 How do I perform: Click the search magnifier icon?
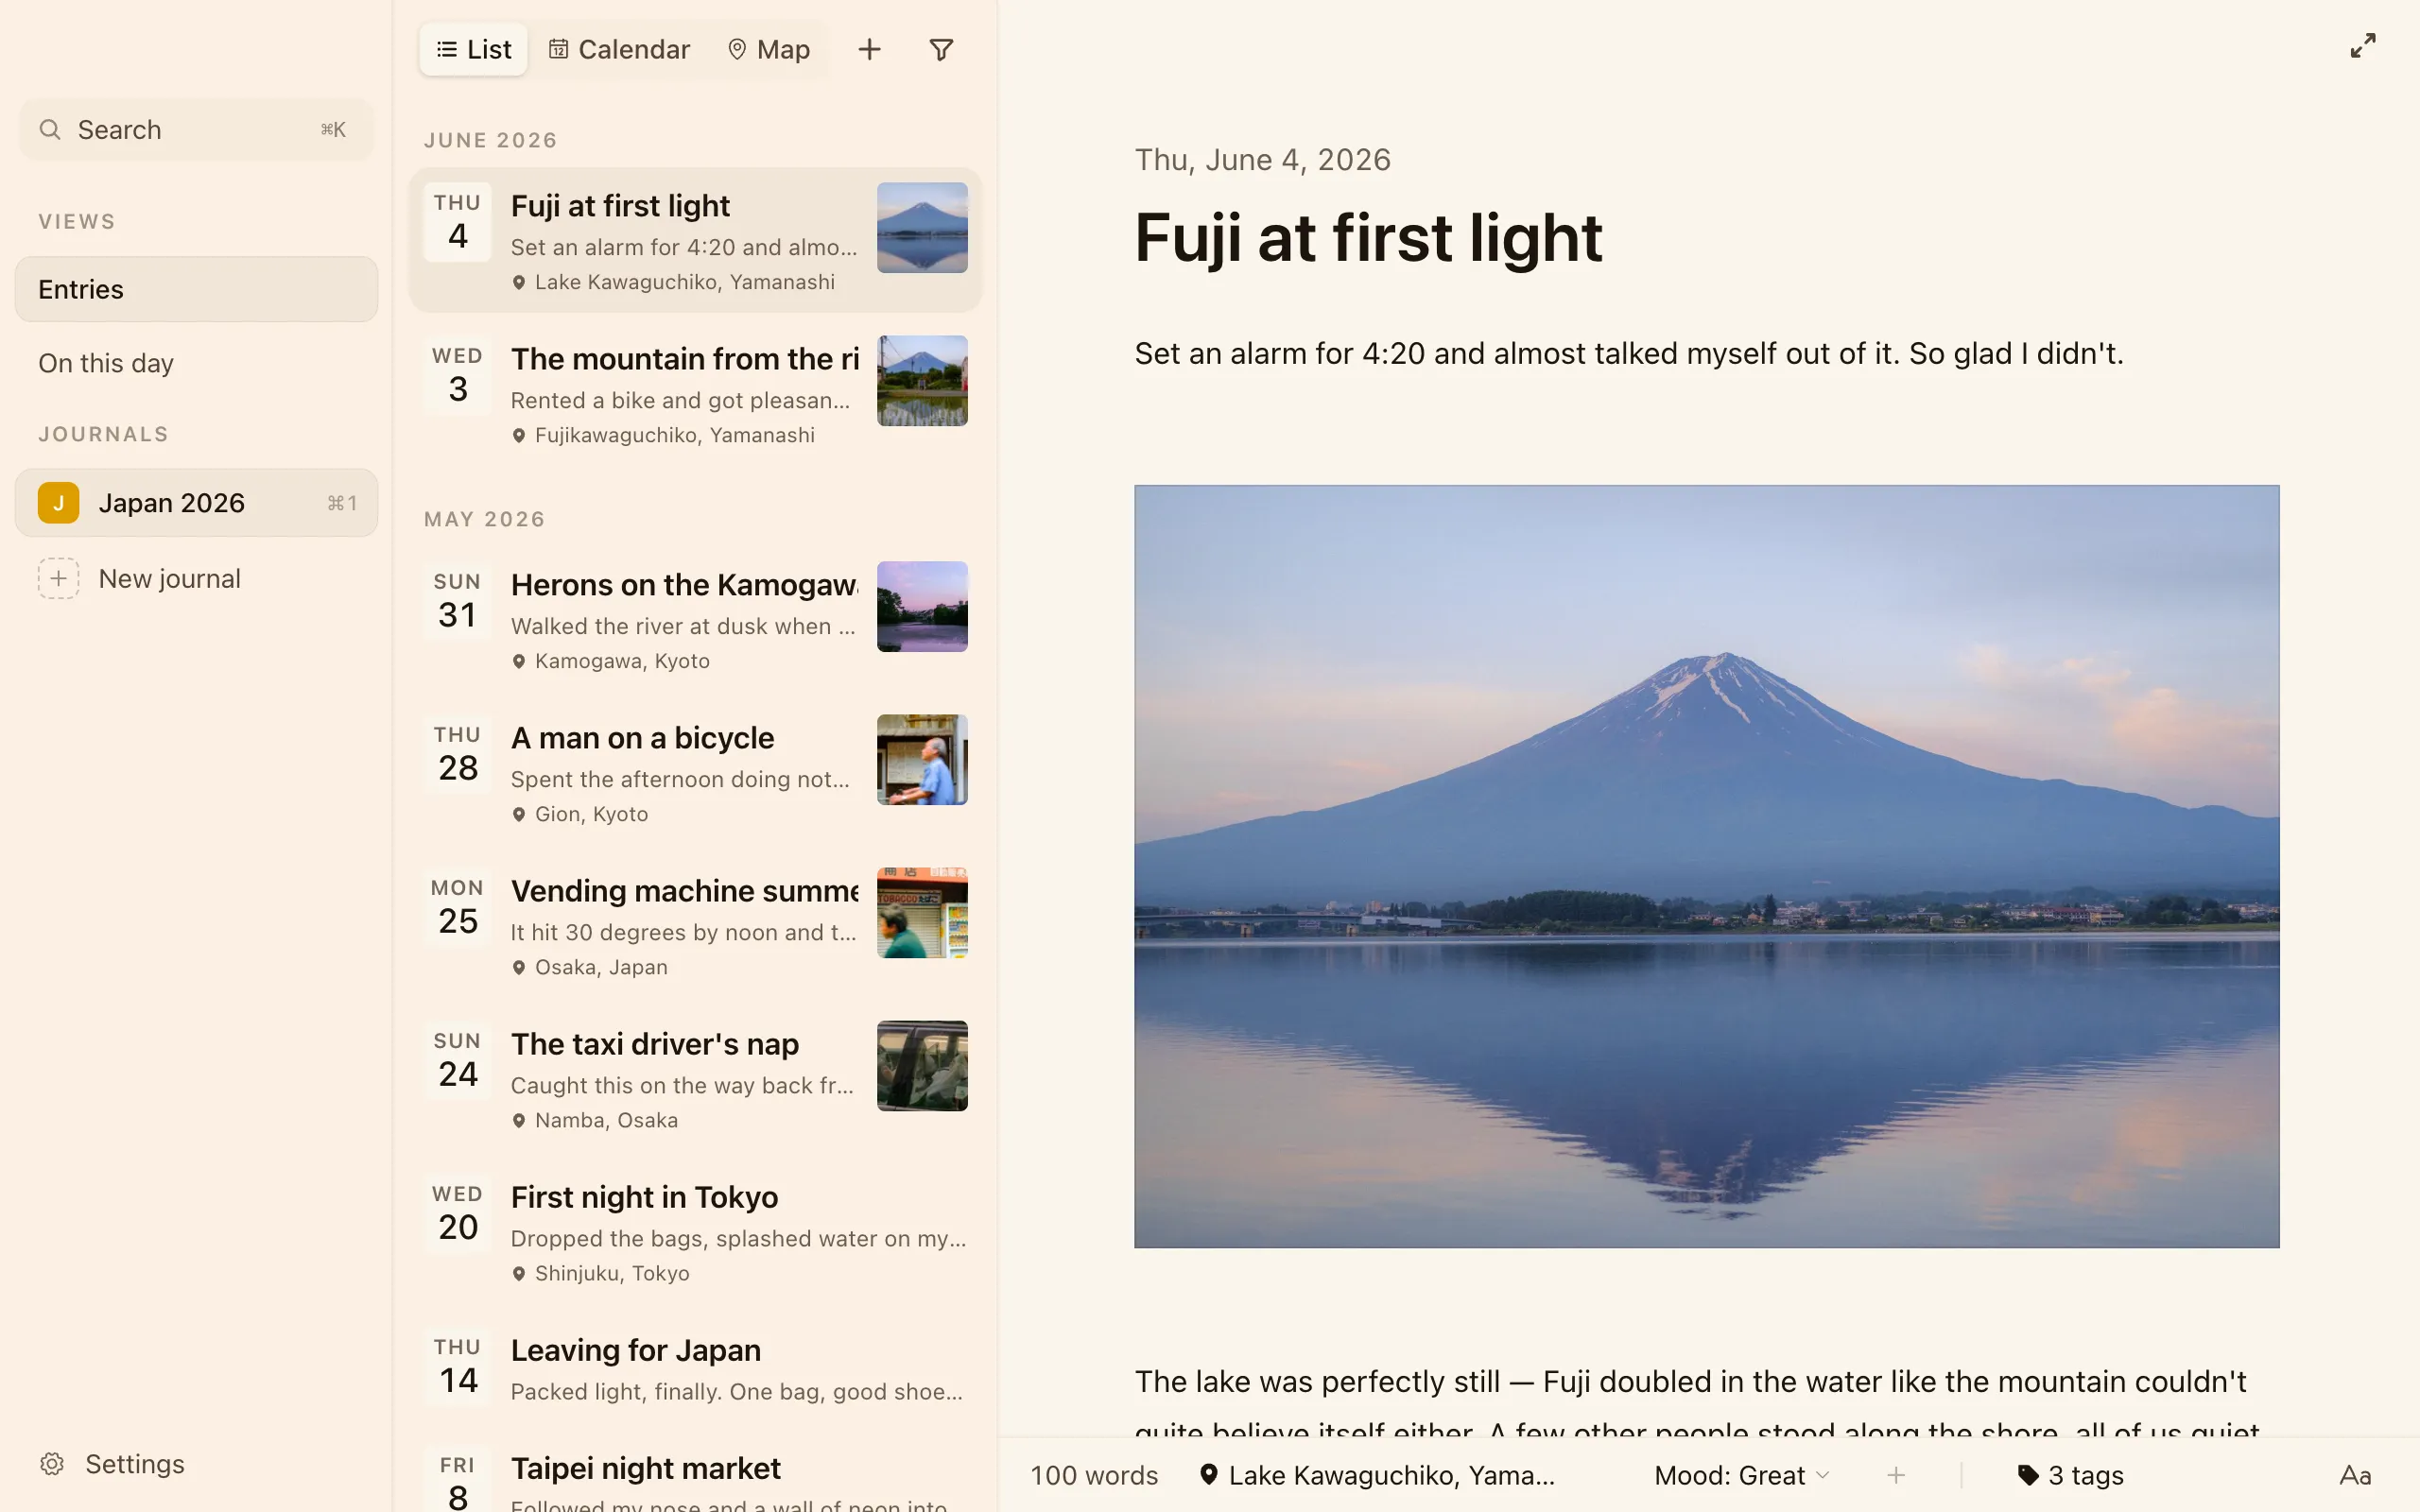tap(50, 129)
